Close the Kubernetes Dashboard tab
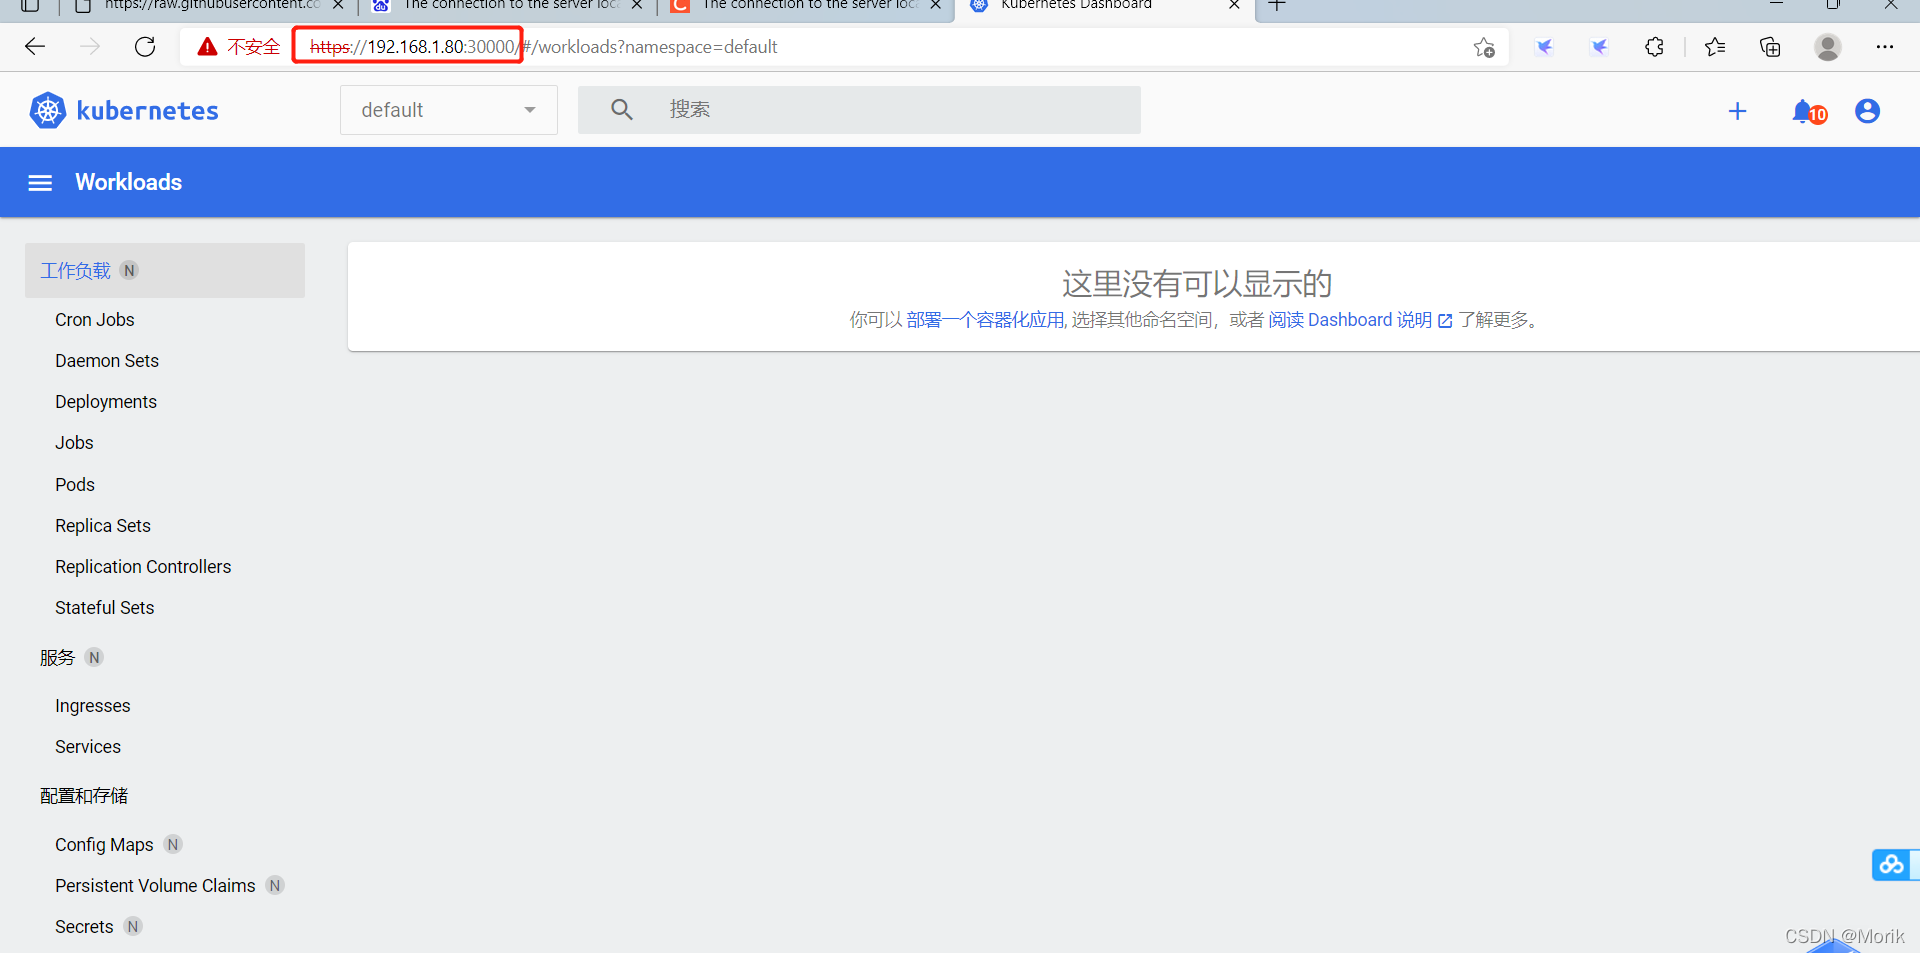 (1234, 5)
